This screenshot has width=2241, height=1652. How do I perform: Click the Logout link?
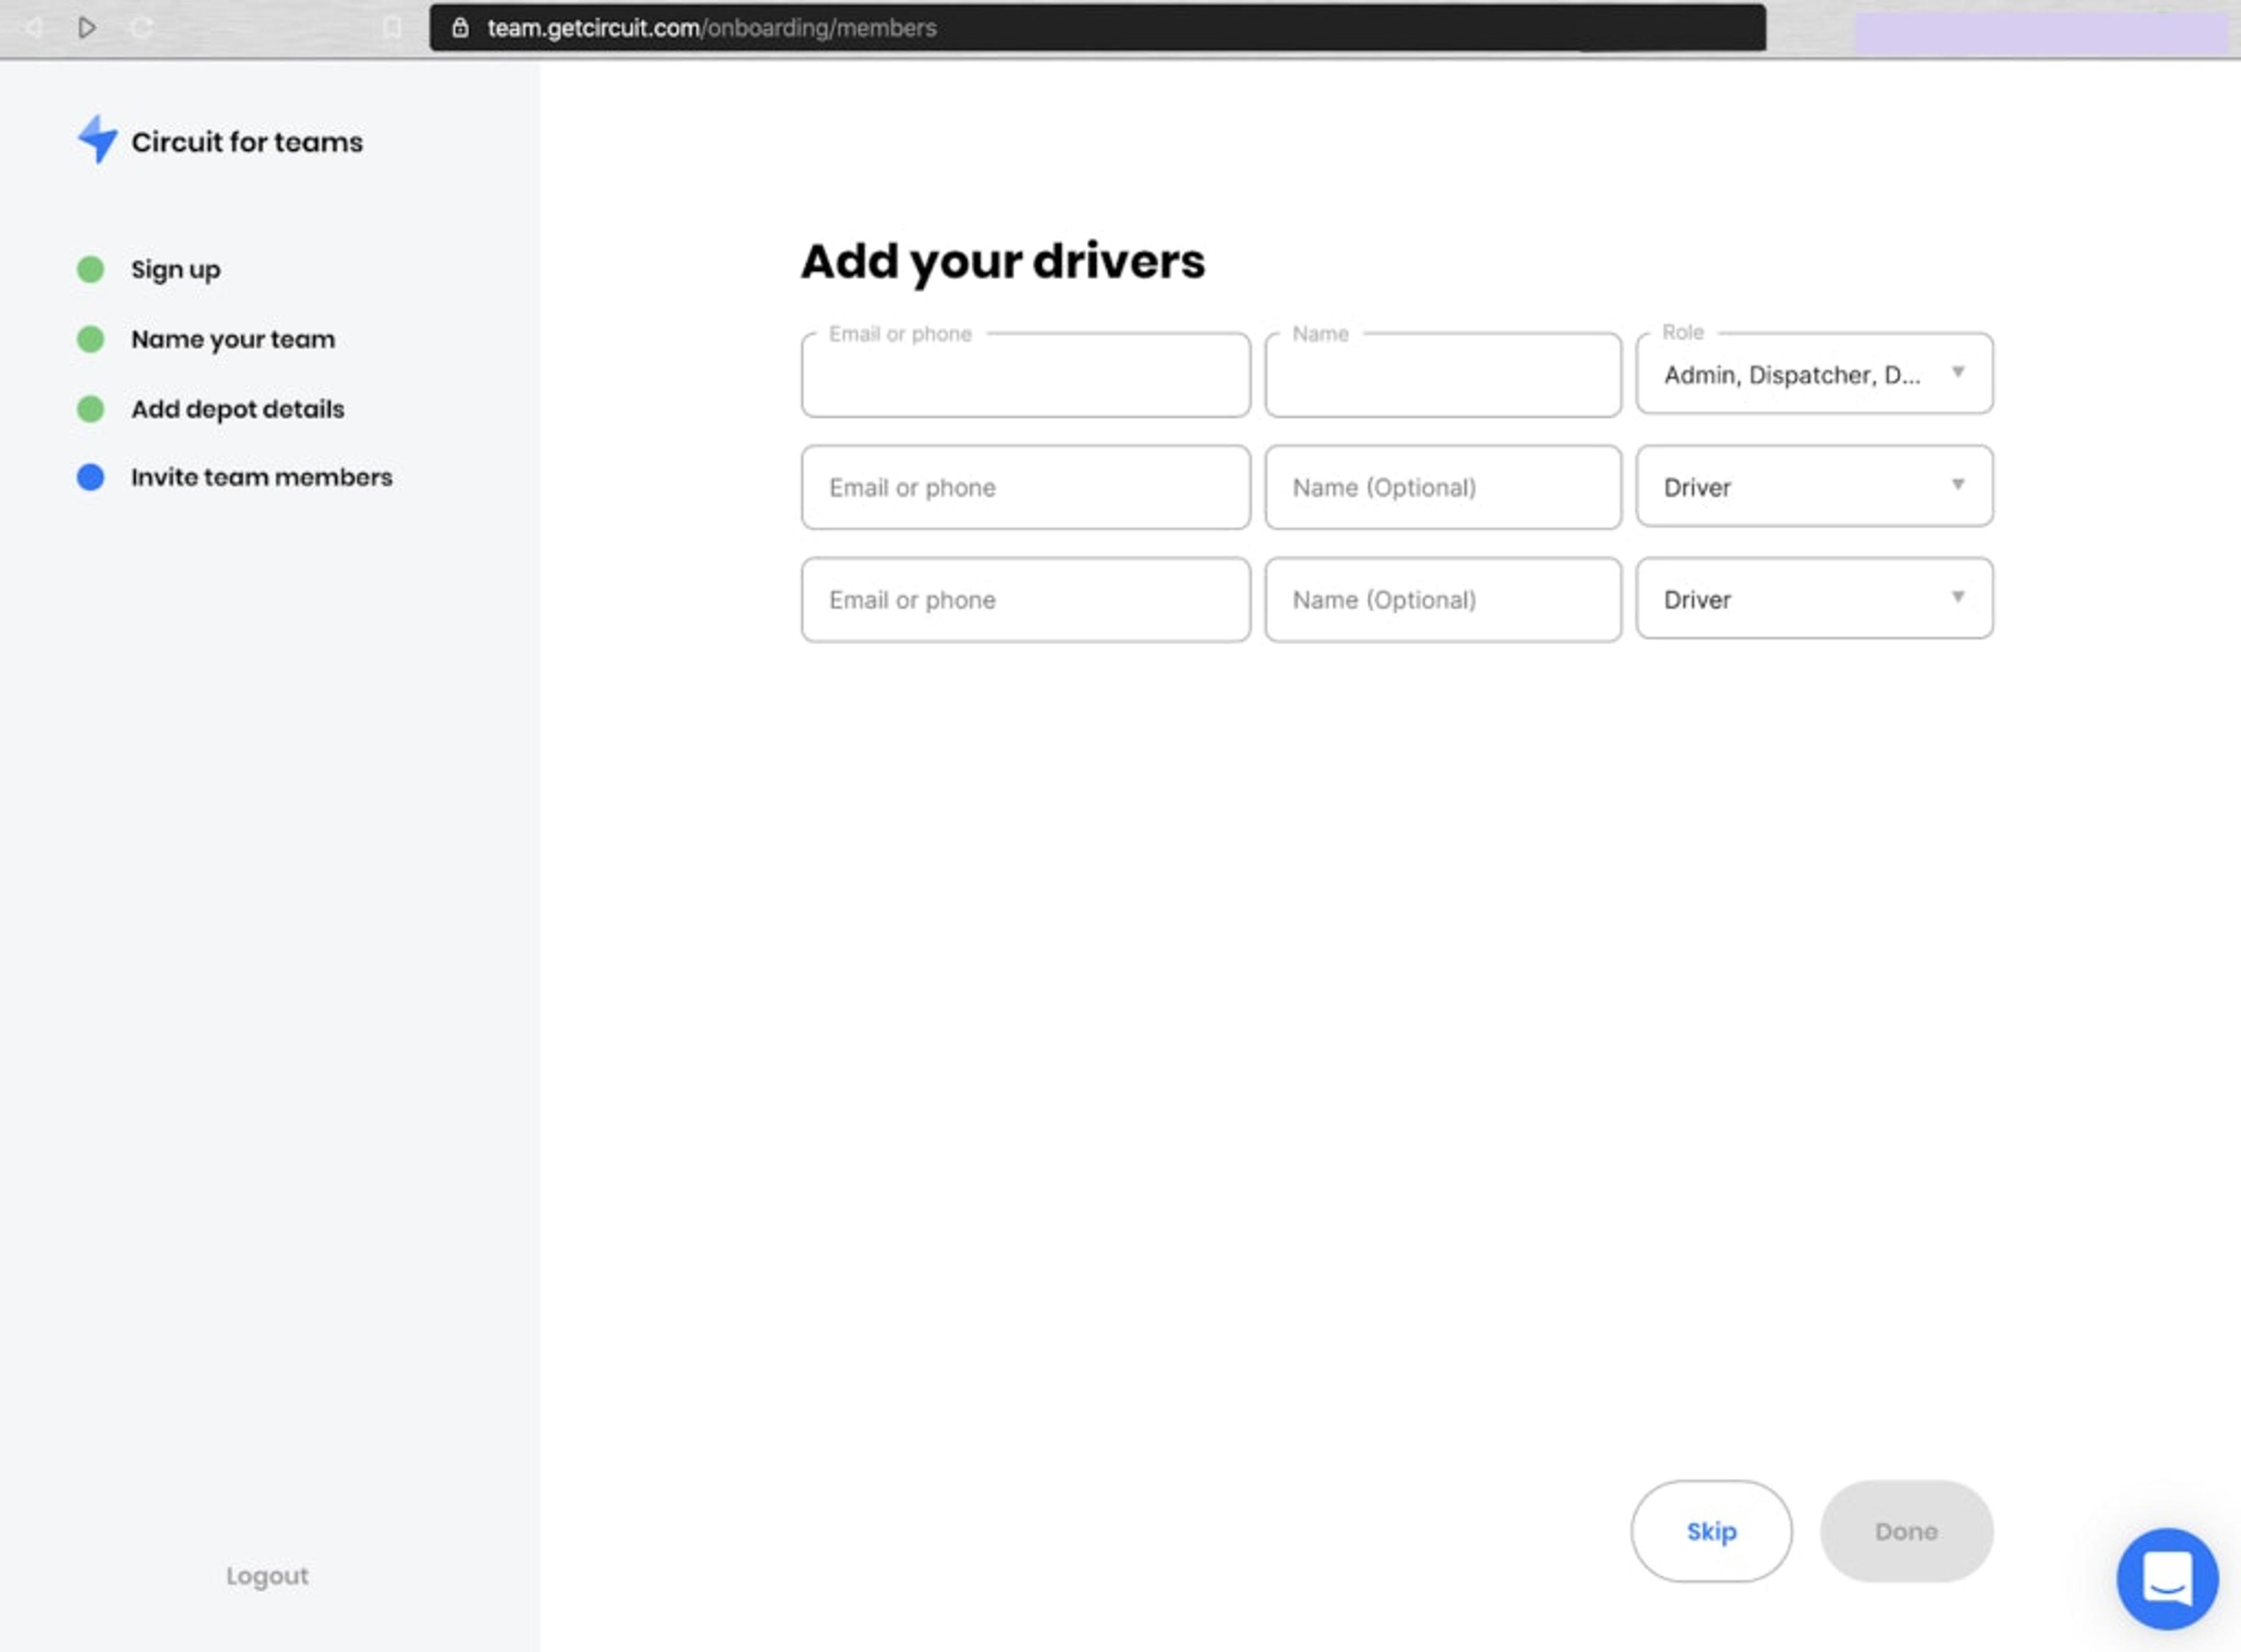click(x=267, y=1576)
